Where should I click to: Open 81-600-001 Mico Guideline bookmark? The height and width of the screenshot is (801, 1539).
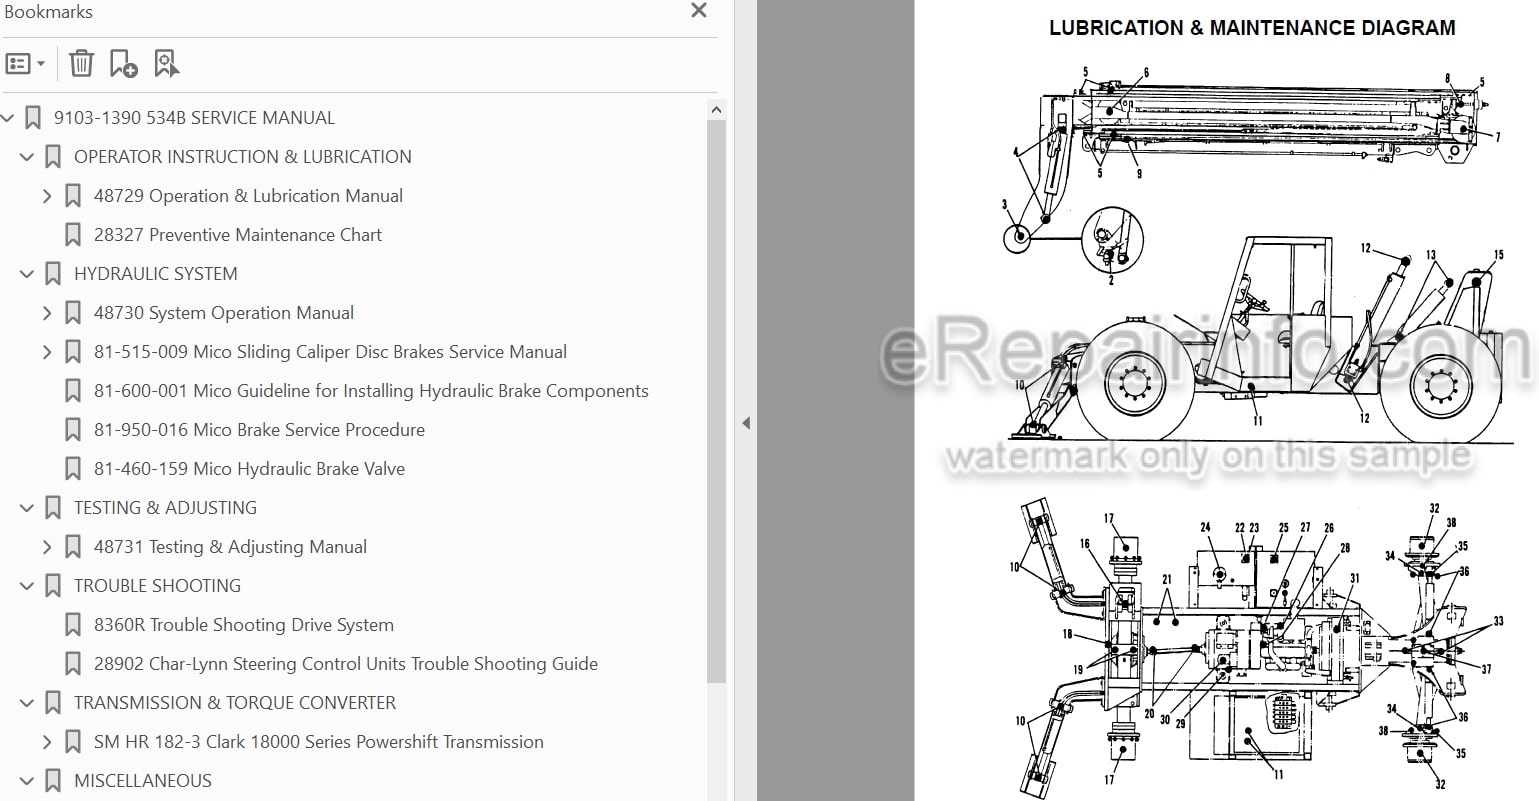click(x=371, y=391)
